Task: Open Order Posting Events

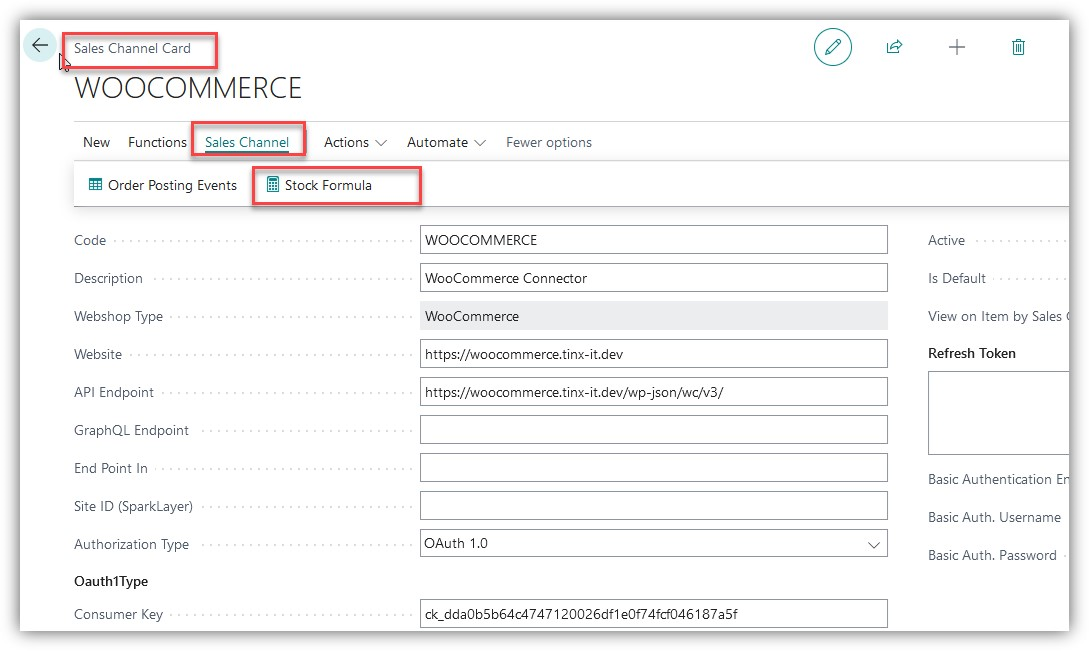Action: click(163, 185)
